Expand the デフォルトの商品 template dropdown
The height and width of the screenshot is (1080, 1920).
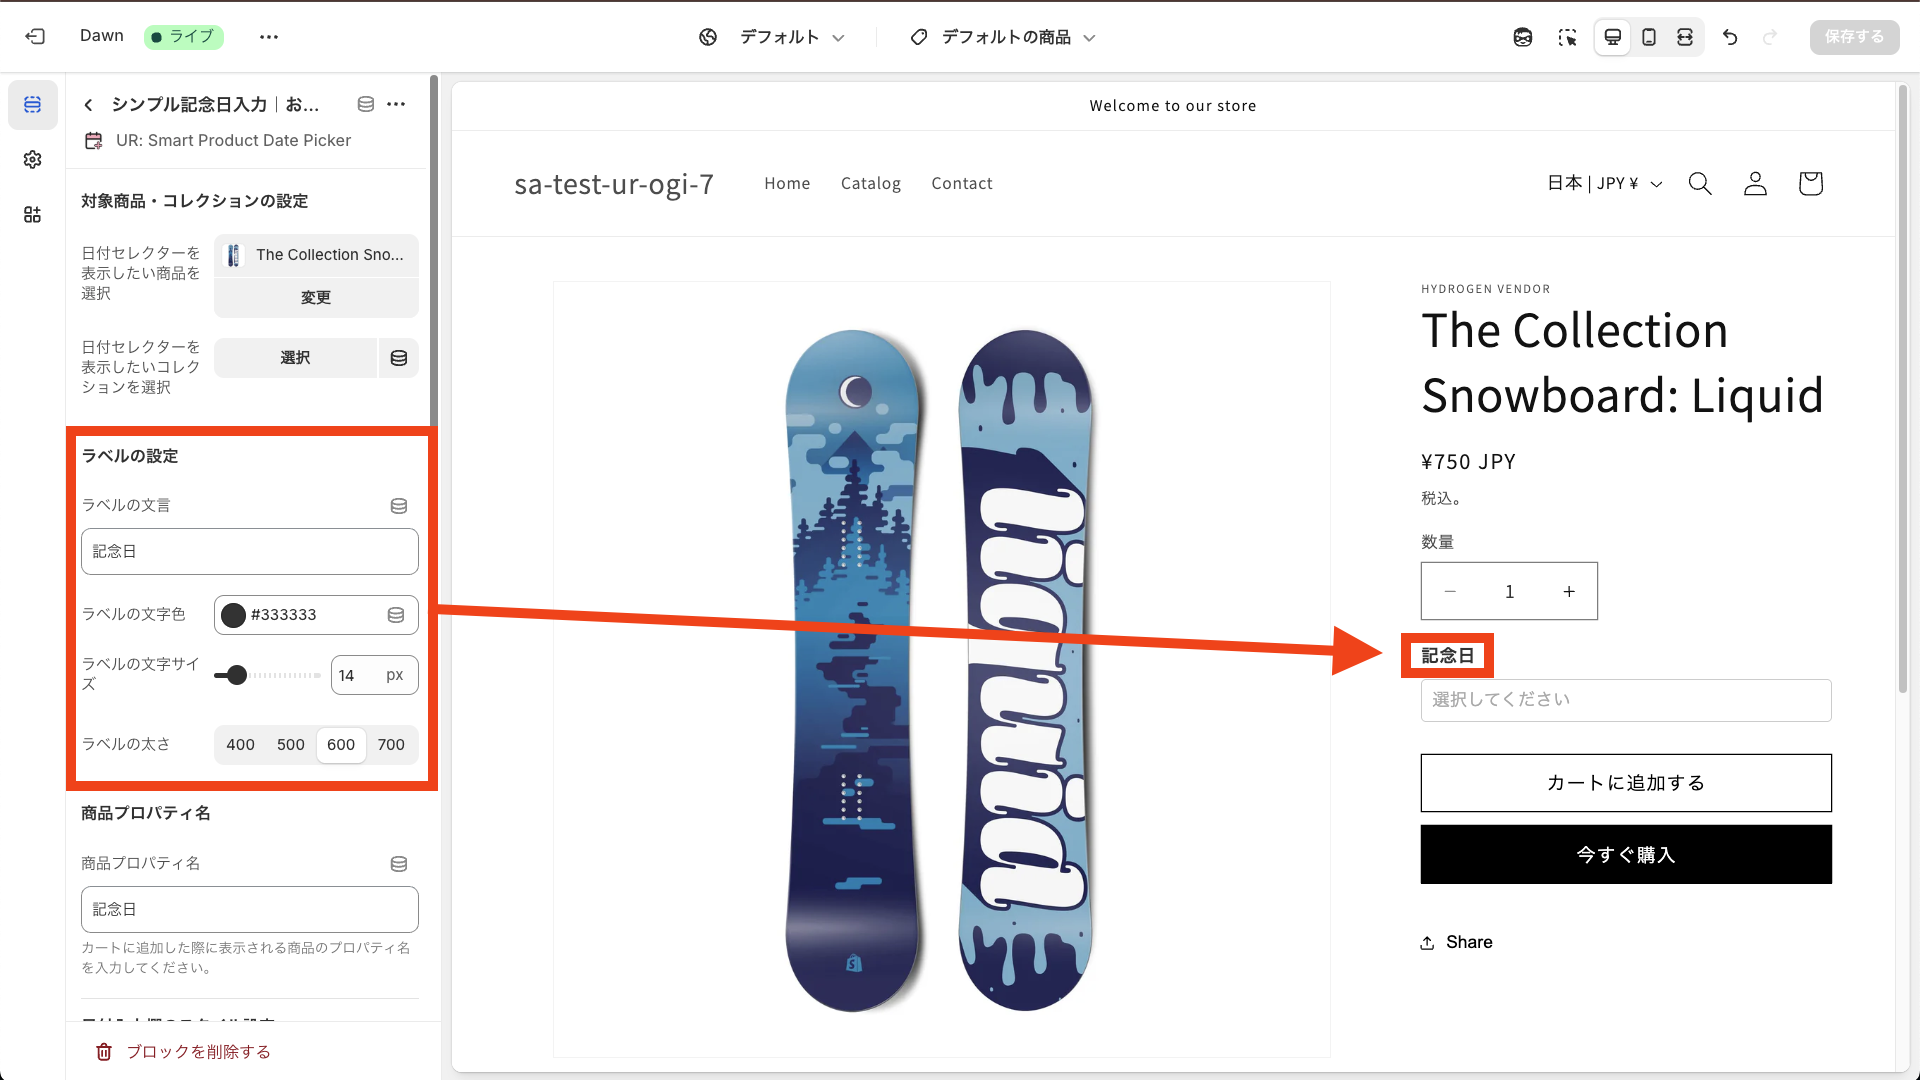pyautogui.click(x=1004, y=37)
